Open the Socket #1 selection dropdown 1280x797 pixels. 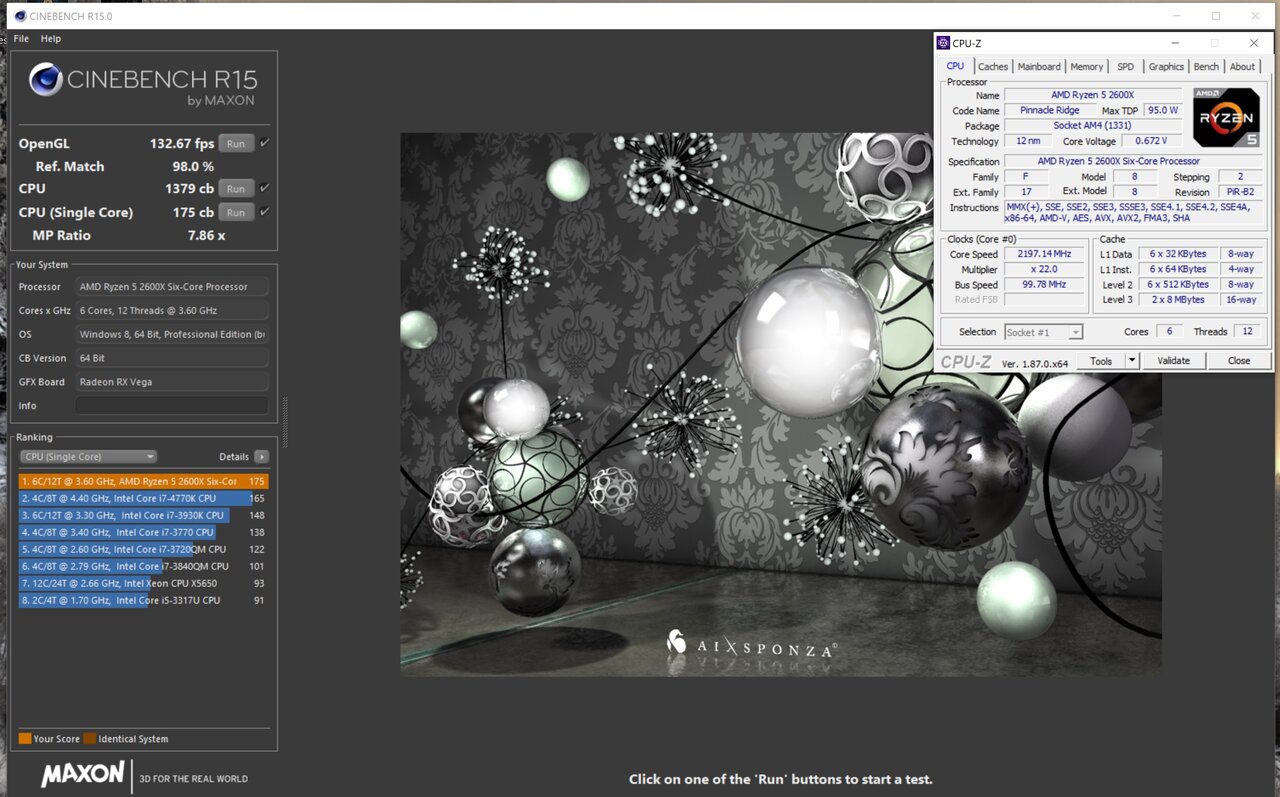point(1044,332)
